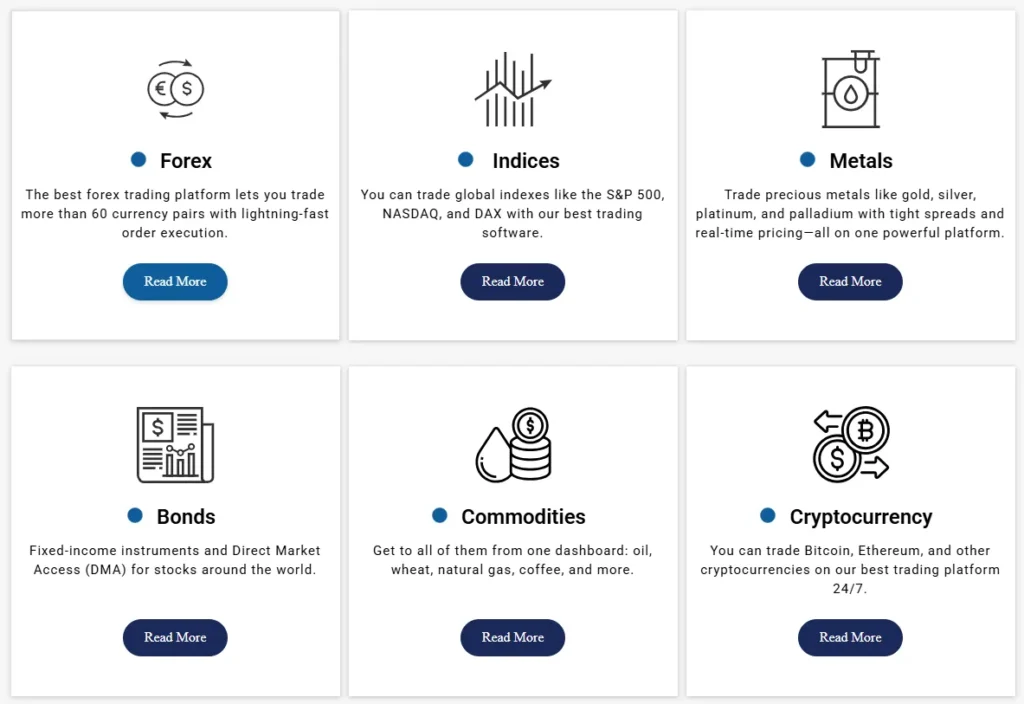Click the Cryptocurrency Bitcoin exchange icon
This screenshot has width=1024, height=704.
[850, 445]
